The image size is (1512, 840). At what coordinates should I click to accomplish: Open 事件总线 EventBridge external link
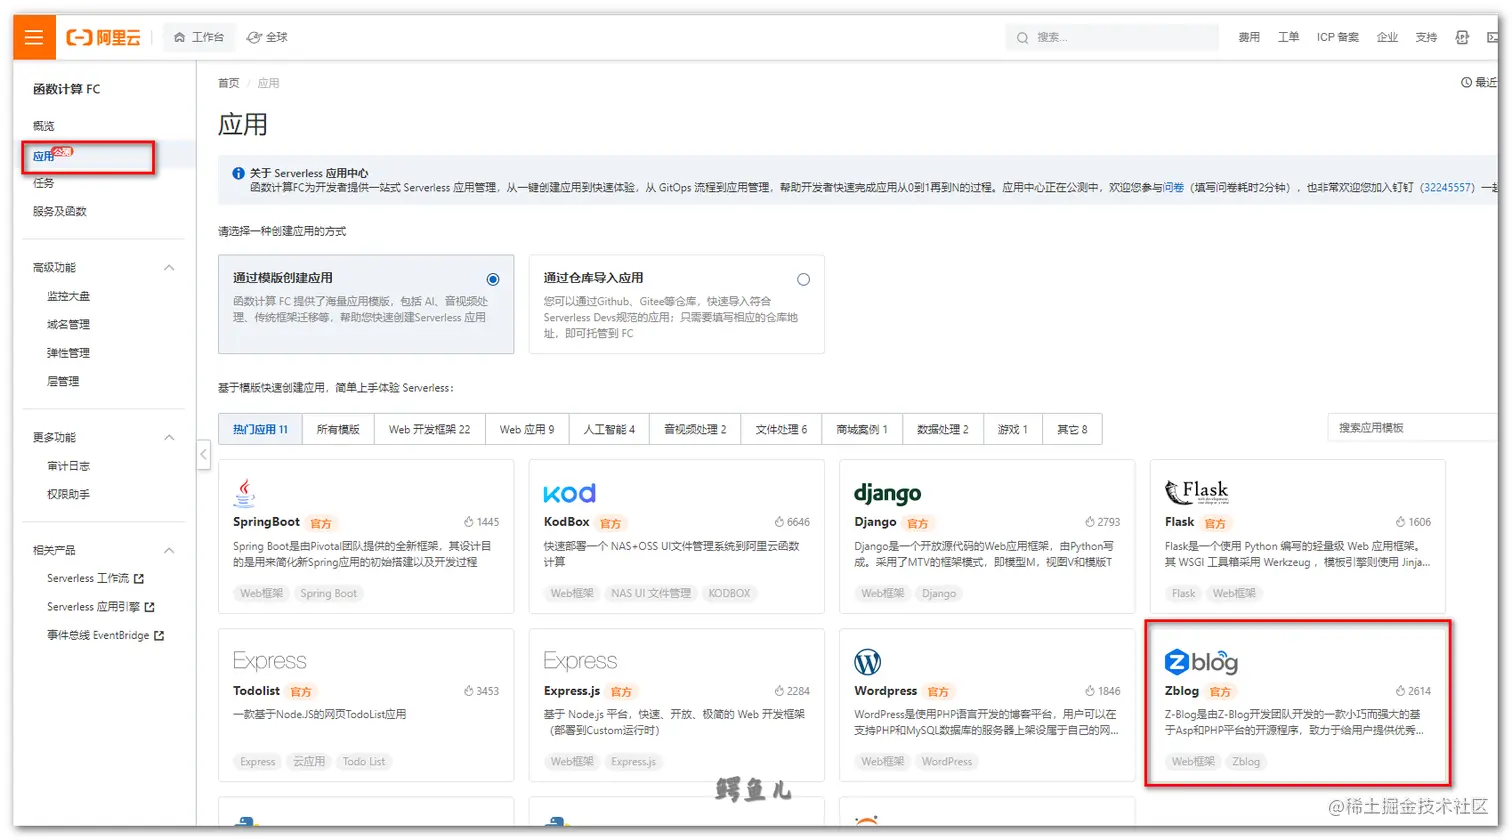[106, 635]
